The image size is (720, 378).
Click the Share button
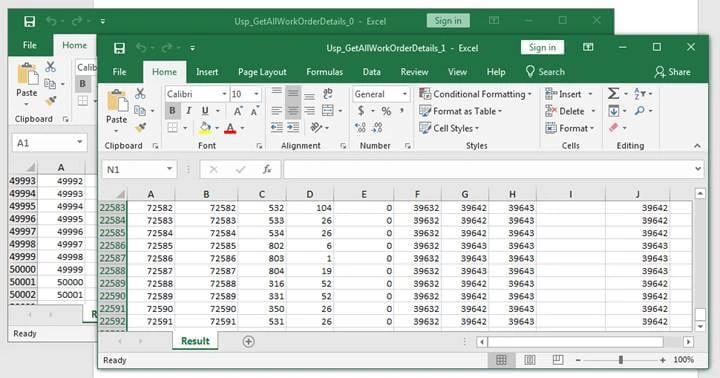673,72
